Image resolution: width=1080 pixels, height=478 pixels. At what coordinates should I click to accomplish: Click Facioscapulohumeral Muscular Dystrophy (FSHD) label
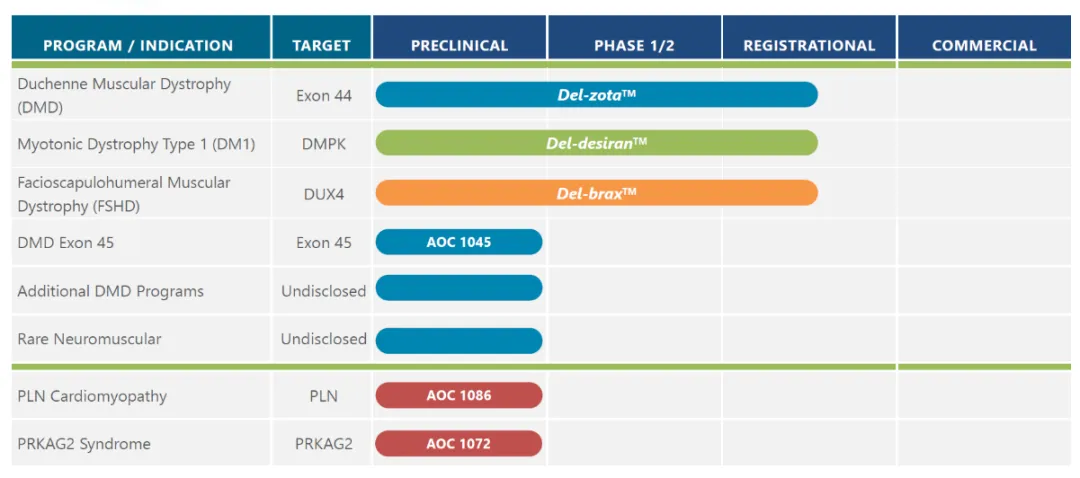point(124,194)
